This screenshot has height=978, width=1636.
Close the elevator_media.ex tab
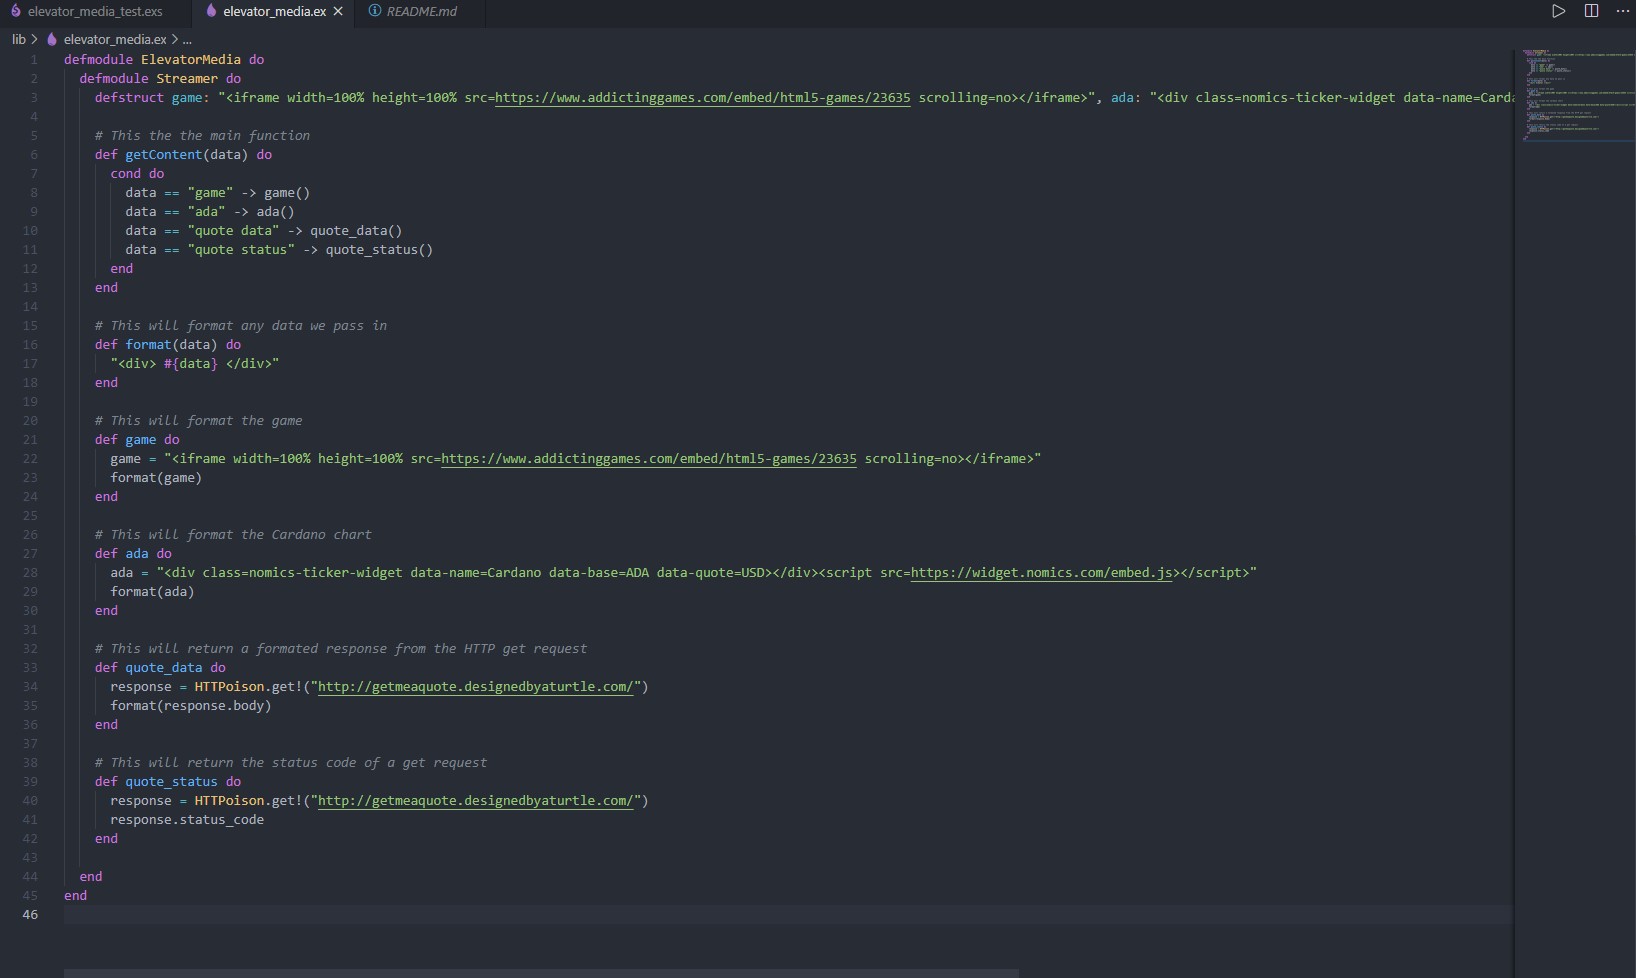(338, 11)
